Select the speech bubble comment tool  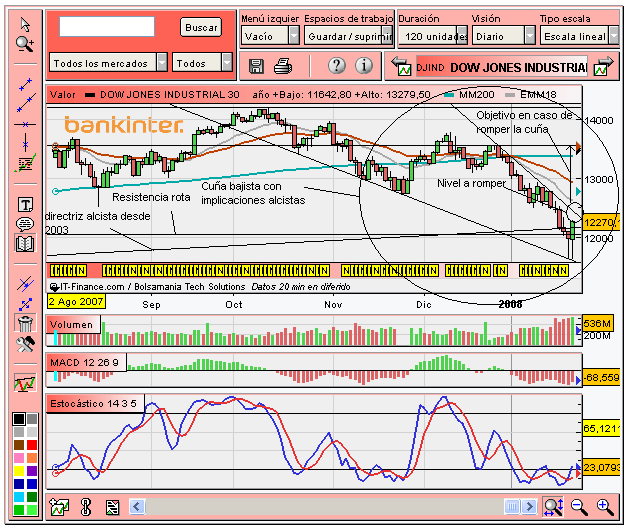[x=25, y=224]
